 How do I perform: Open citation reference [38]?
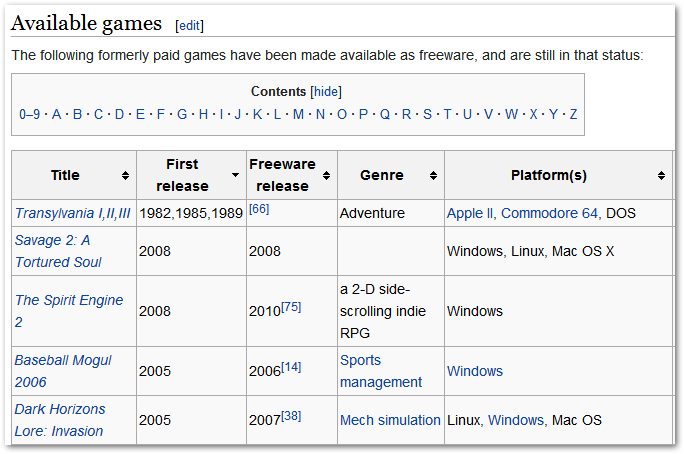(x=291, y=416)
